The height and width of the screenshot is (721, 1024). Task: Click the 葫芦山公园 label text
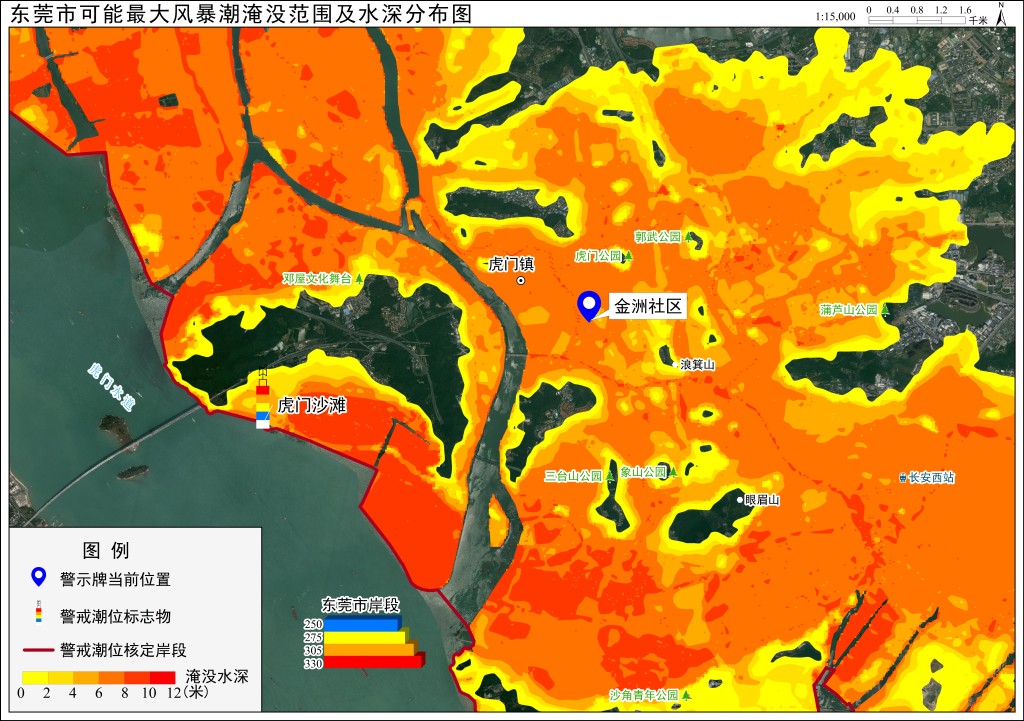coord(850,309)
